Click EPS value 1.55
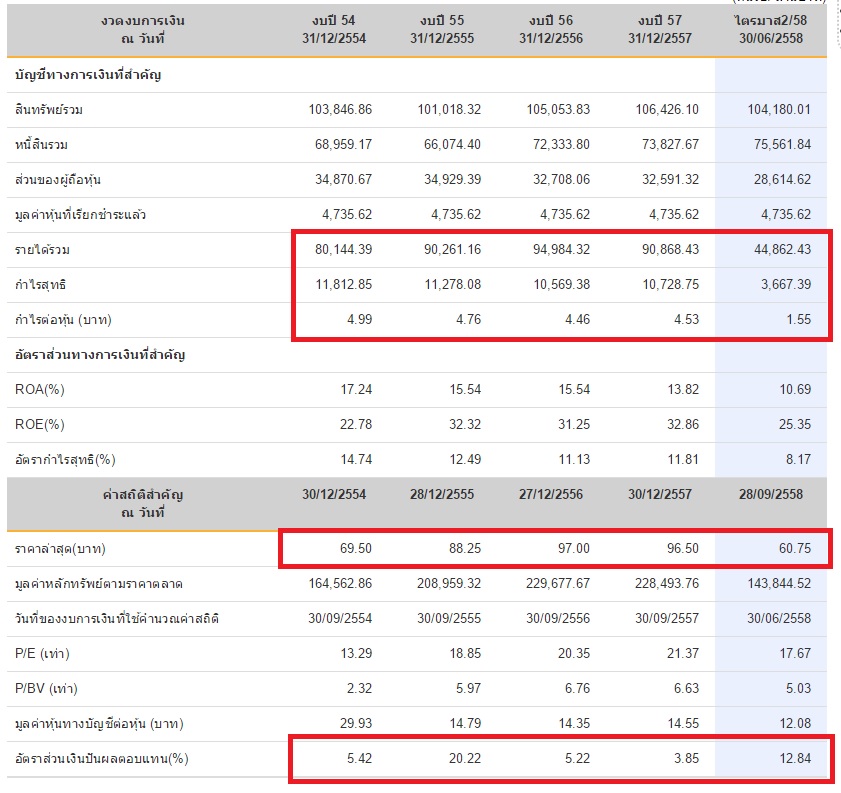The height and width of the screenshot is (793, 841). point(799,320)
